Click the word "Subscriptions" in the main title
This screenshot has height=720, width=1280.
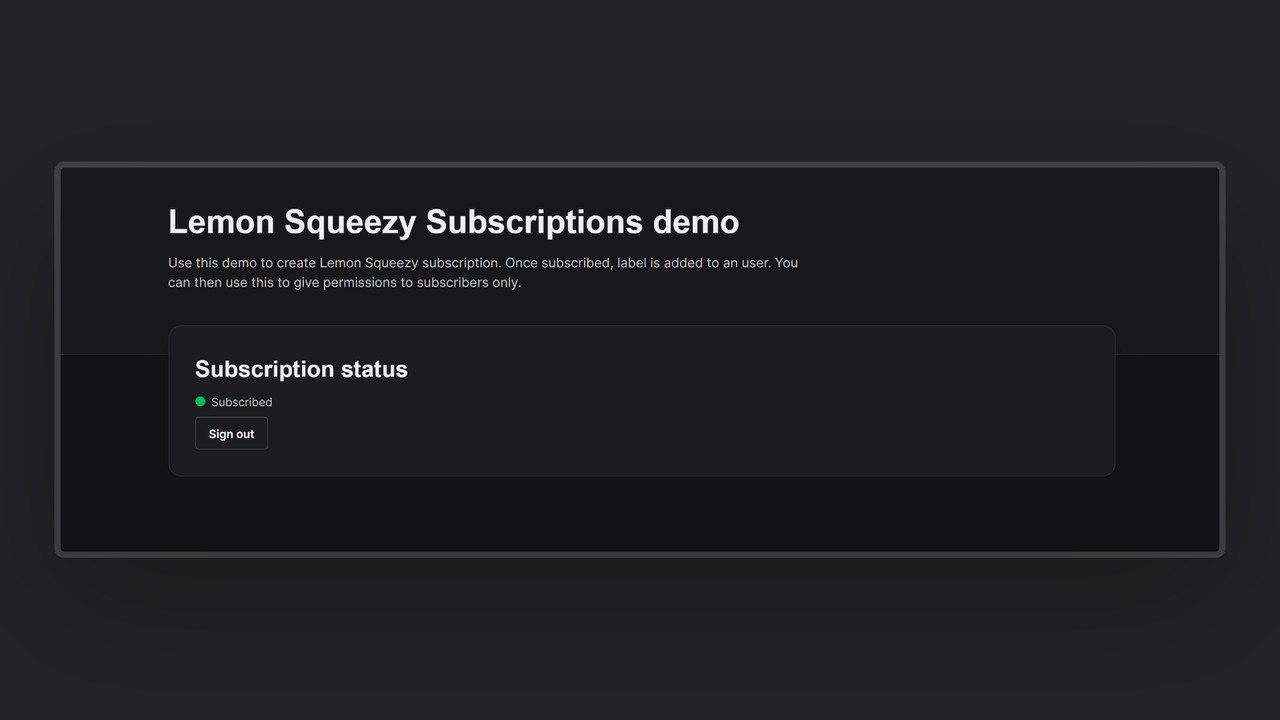[534, 222]
